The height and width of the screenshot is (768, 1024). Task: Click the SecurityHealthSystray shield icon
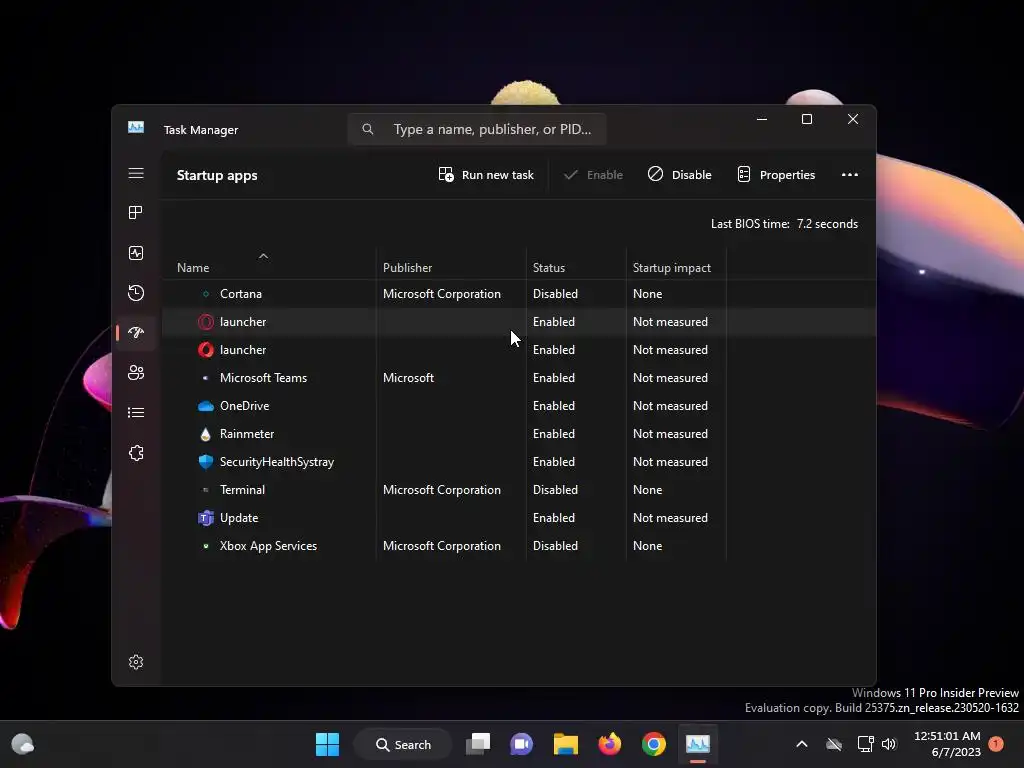[x=206, y=462]
